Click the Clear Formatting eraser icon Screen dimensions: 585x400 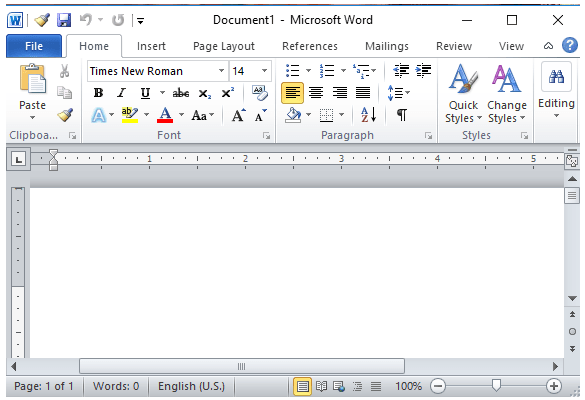[260, 93]
